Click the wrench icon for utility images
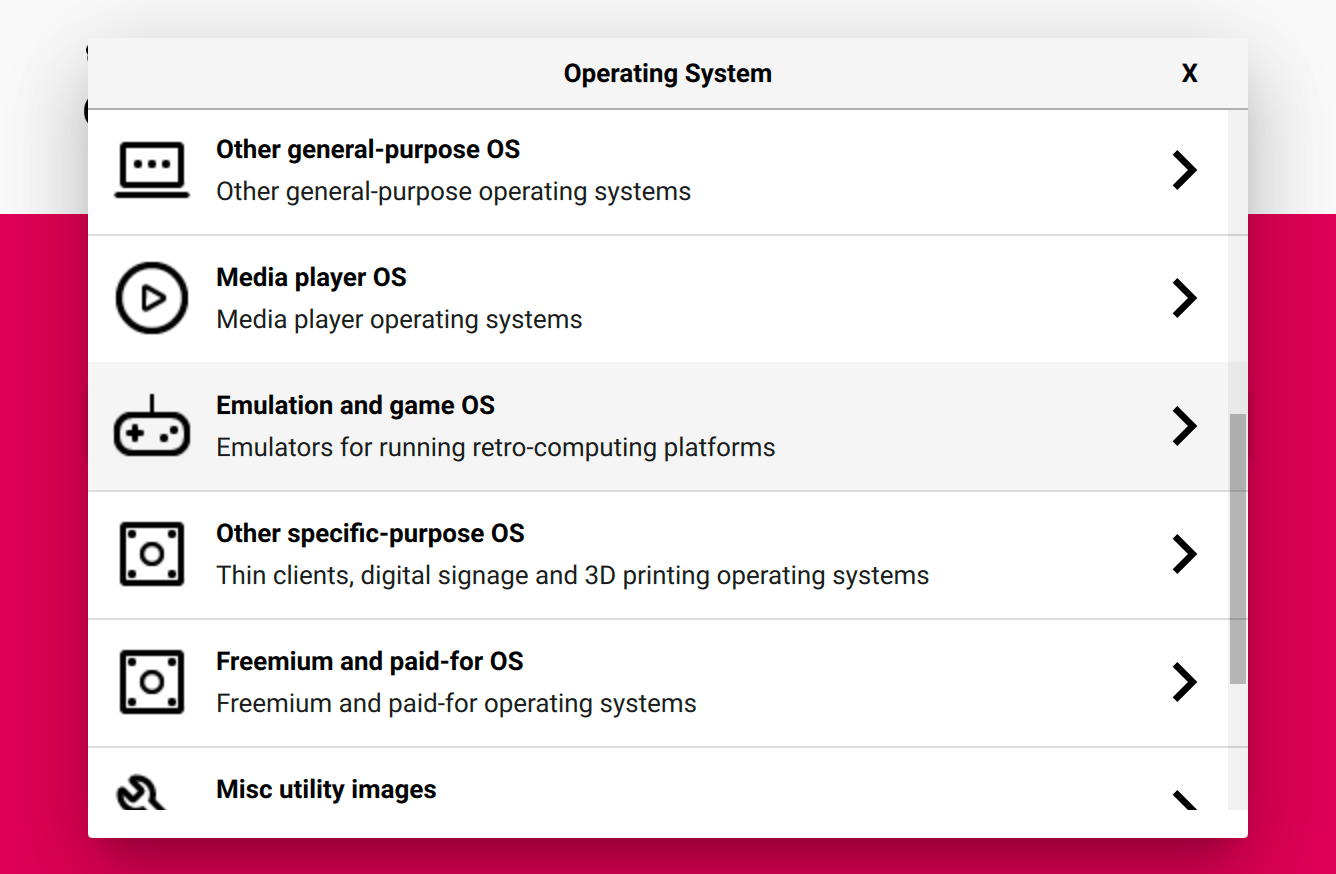 click(x=142, y=794)
